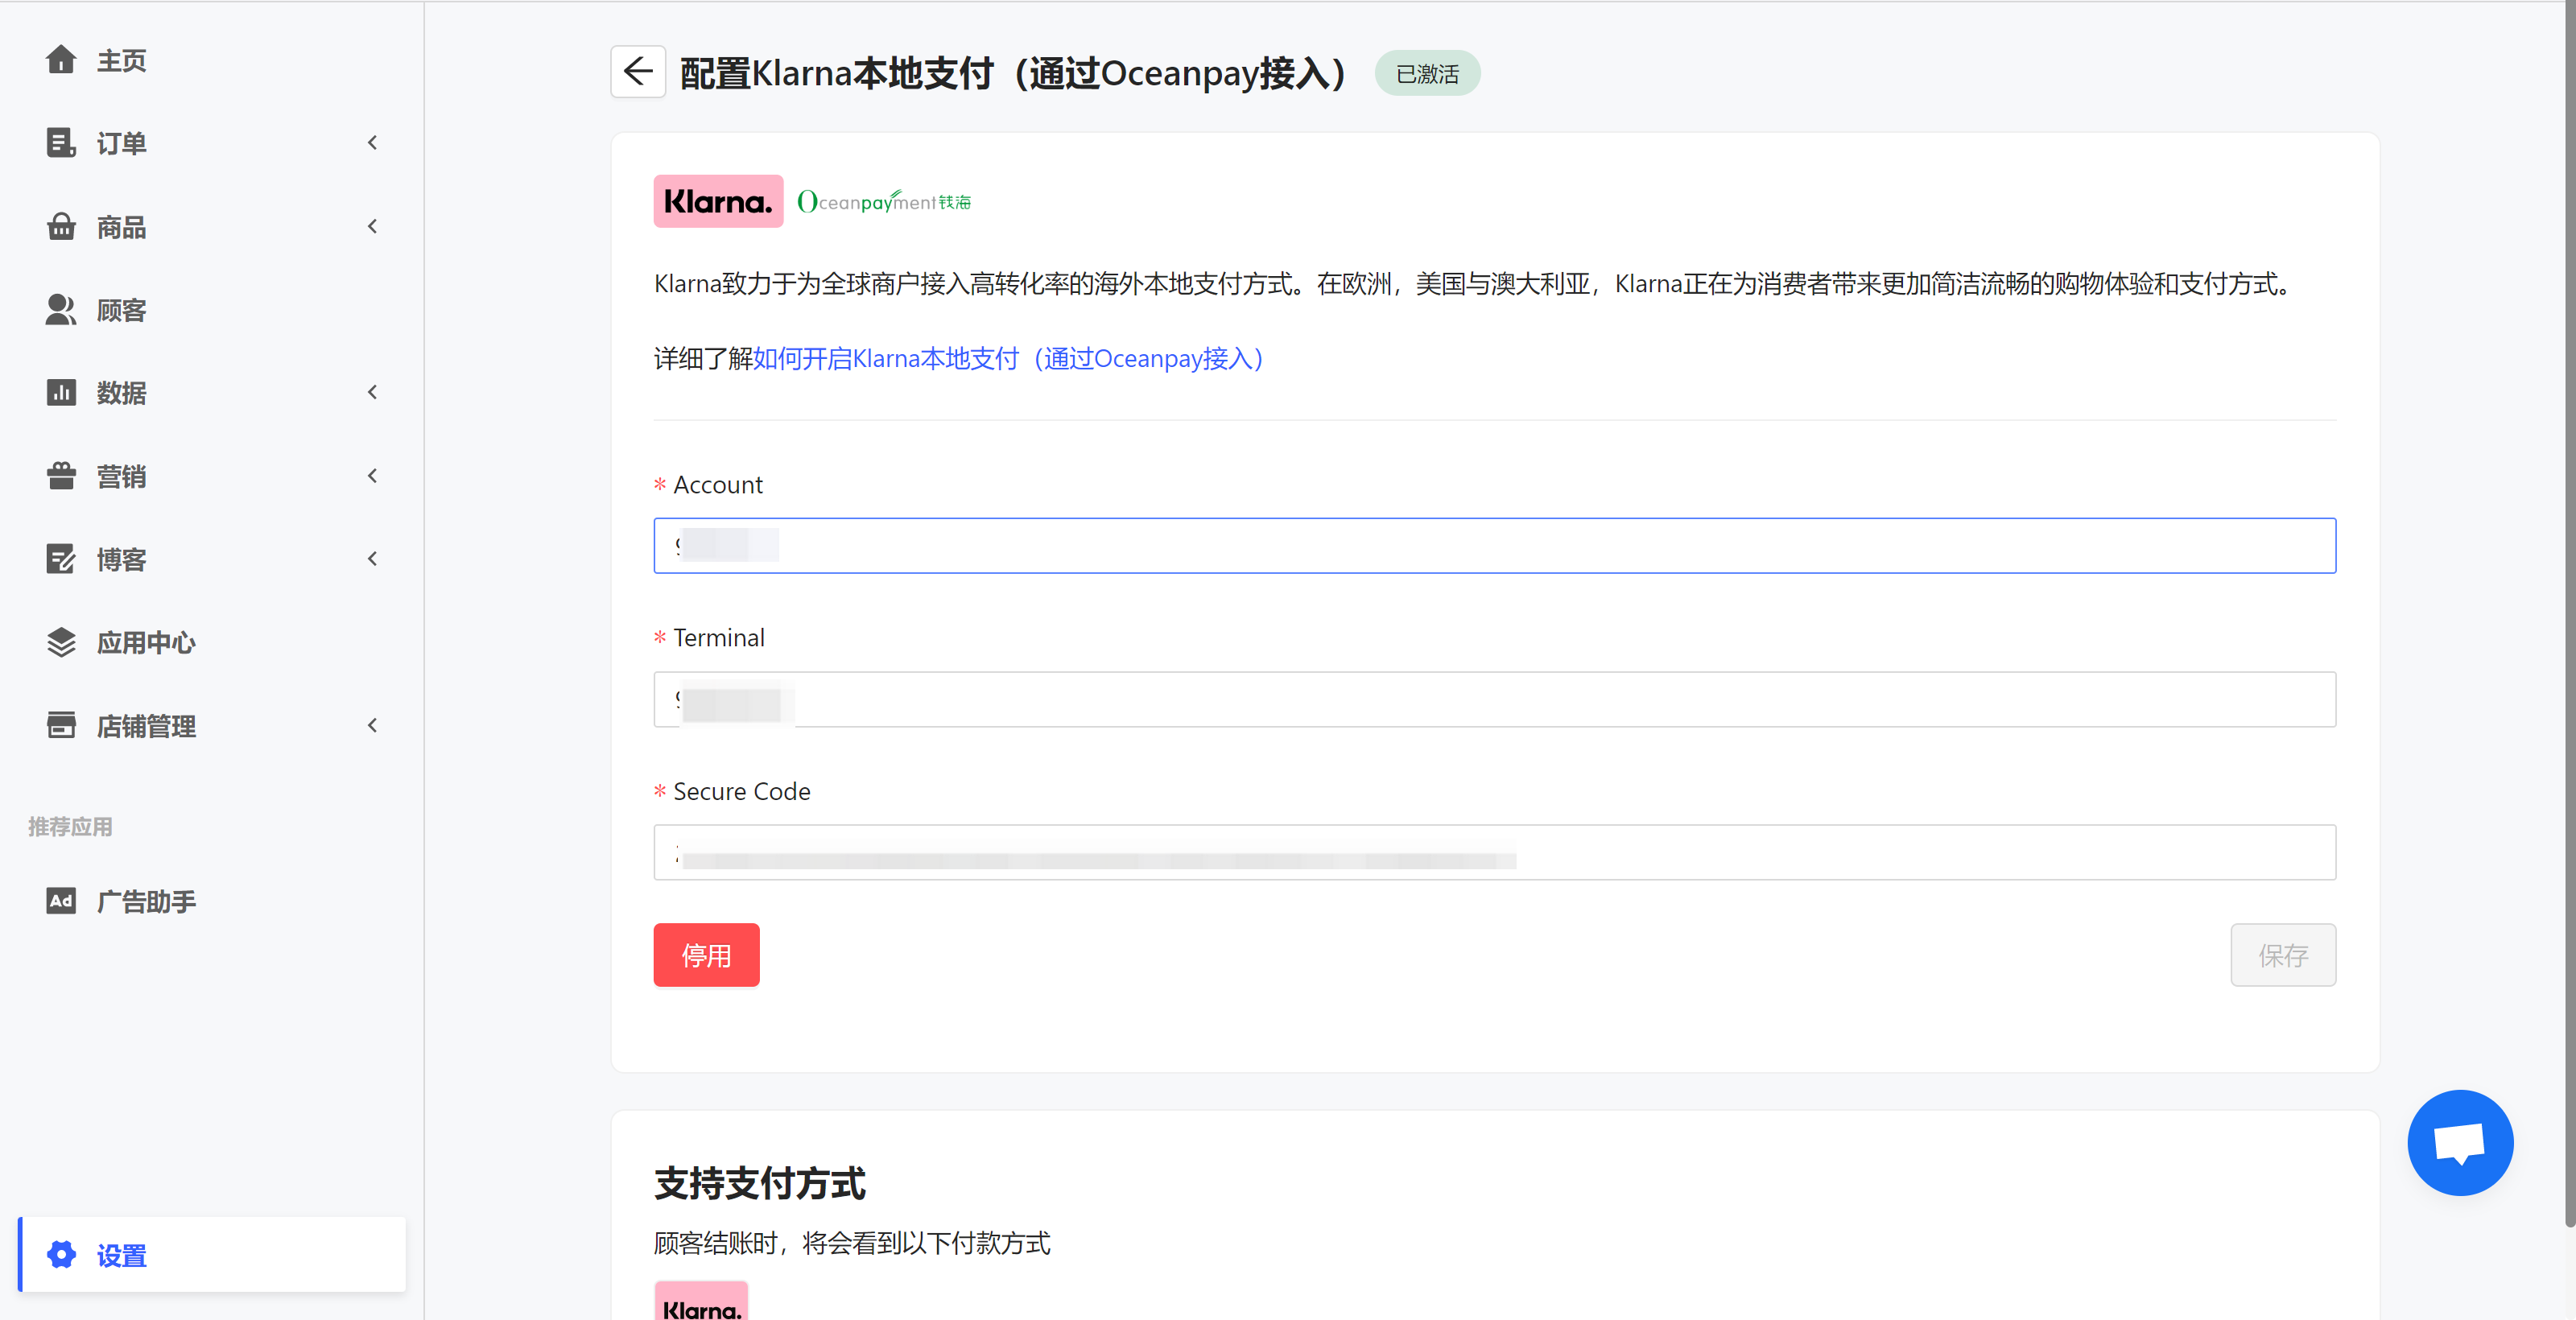Expand the 店铺管理 menu chevron

click(x=373, y=725)
